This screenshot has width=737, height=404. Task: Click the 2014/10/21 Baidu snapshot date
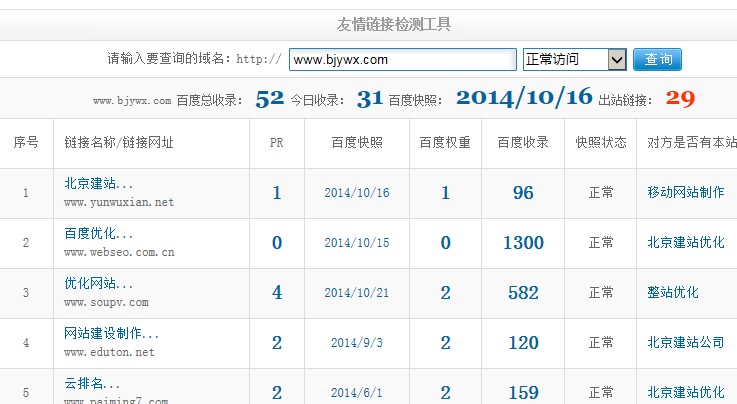[356, 293]
